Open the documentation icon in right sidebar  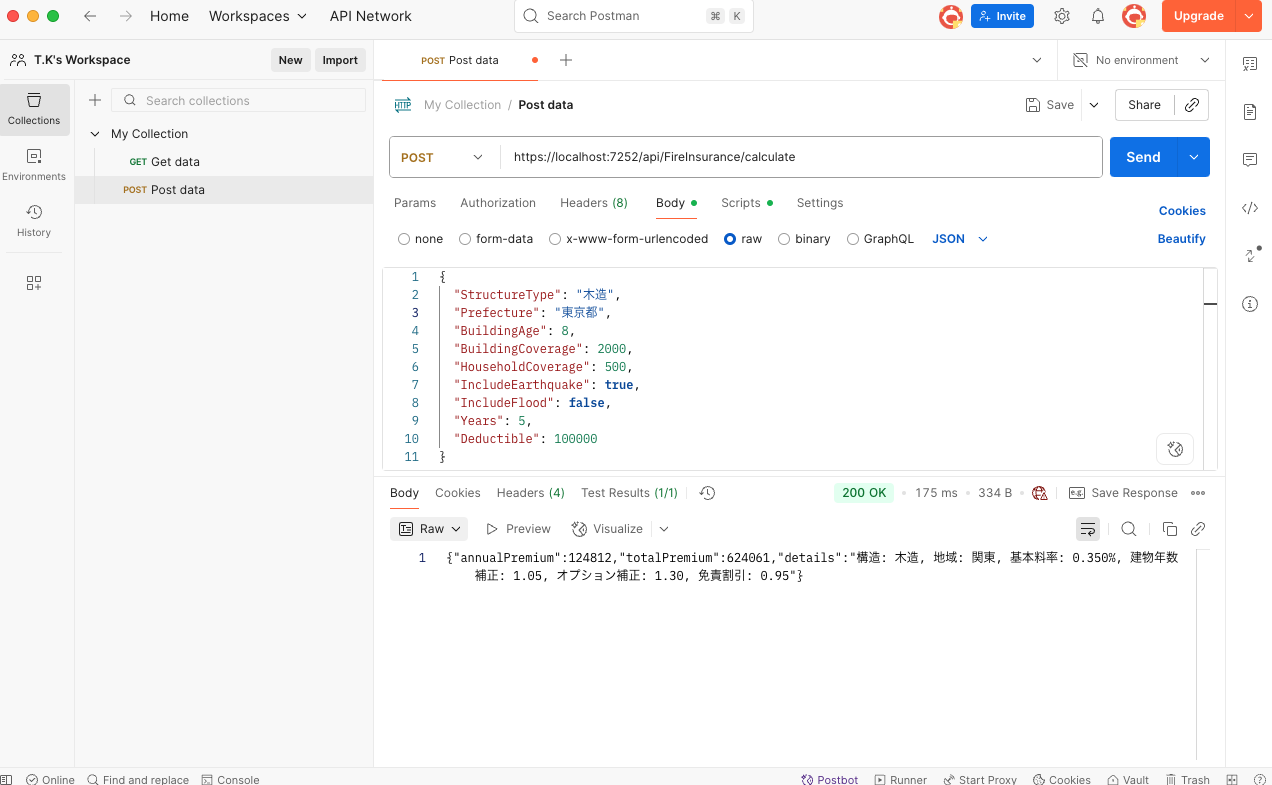(x=1250, y=112)
